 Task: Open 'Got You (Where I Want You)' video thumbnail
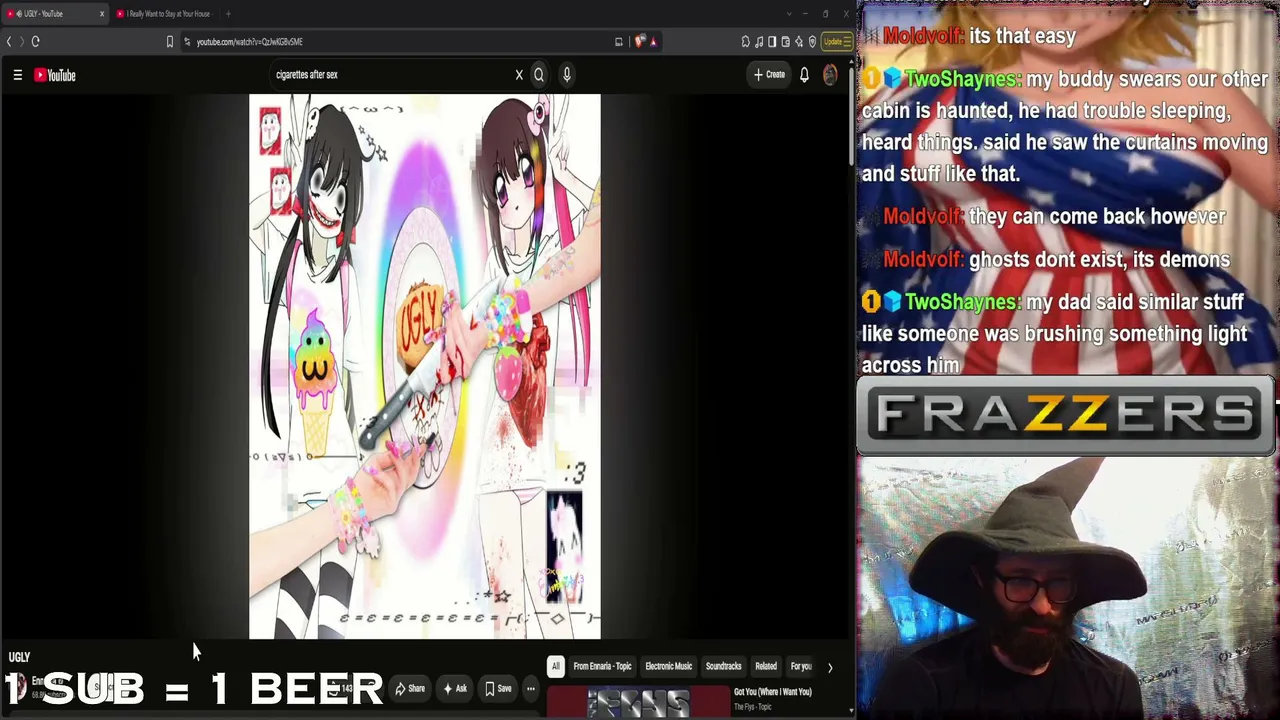pos(639,702)
